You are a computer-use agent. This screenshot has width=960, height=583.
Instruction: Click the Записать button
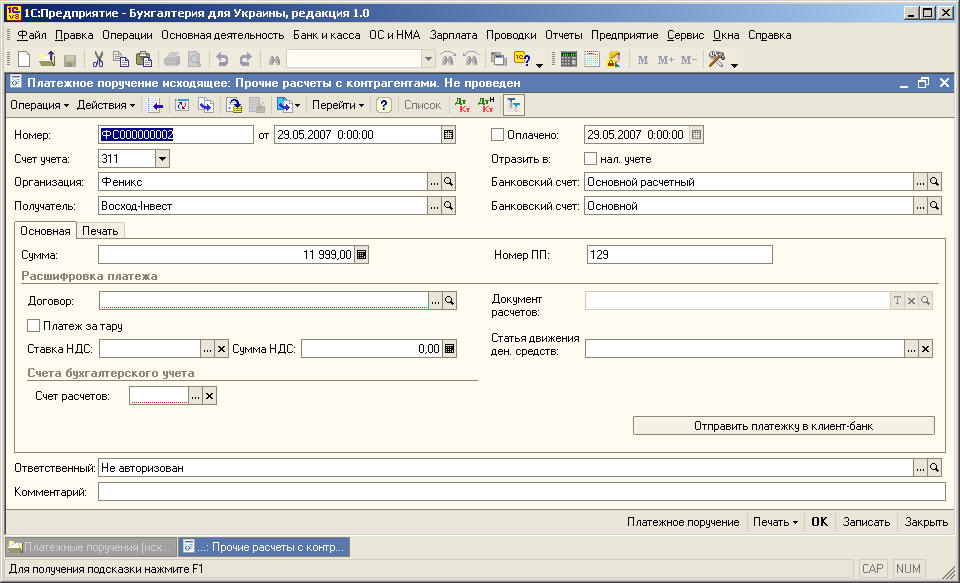[866, 522]
